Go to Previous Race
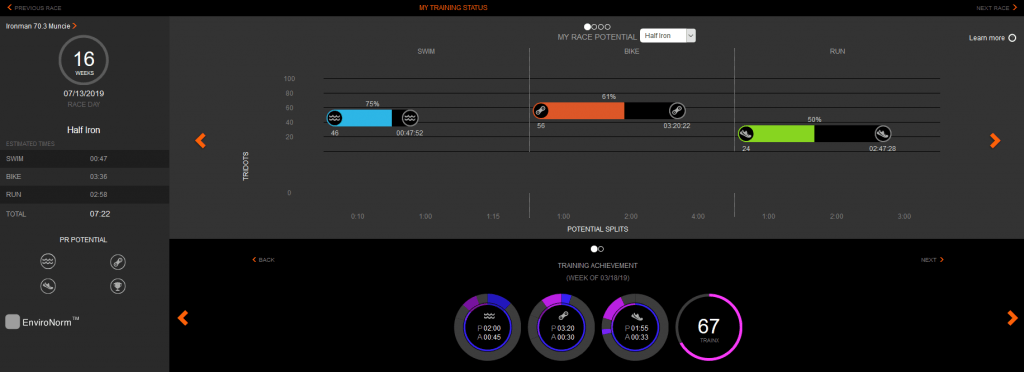1024x372 pixels. tap(34, 8)
